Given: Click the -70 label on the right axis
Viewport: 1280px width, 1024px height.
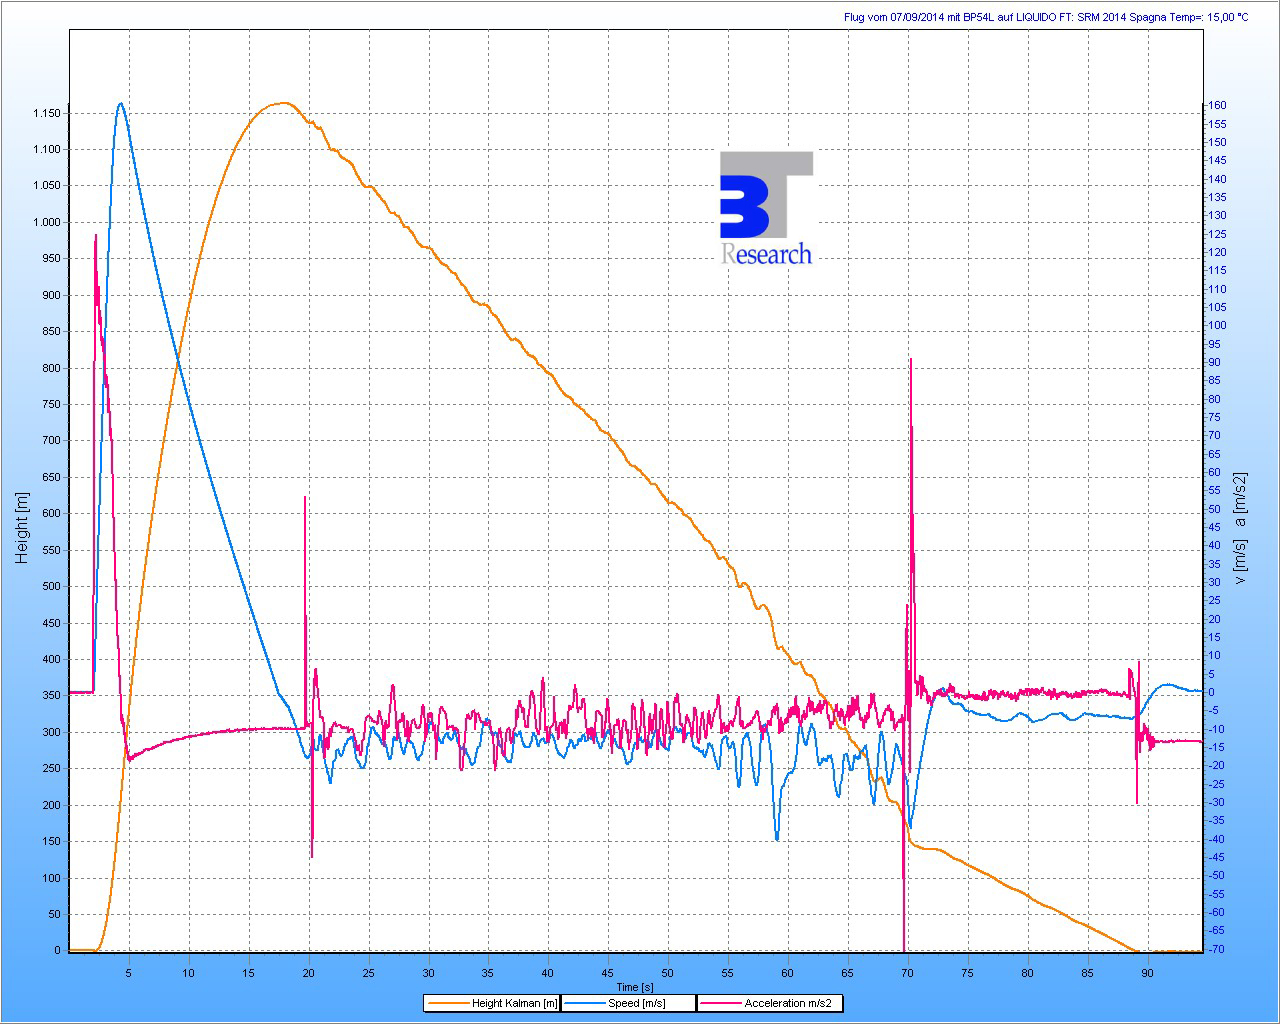Looking at the screenshot, I should click(1216, 949).
